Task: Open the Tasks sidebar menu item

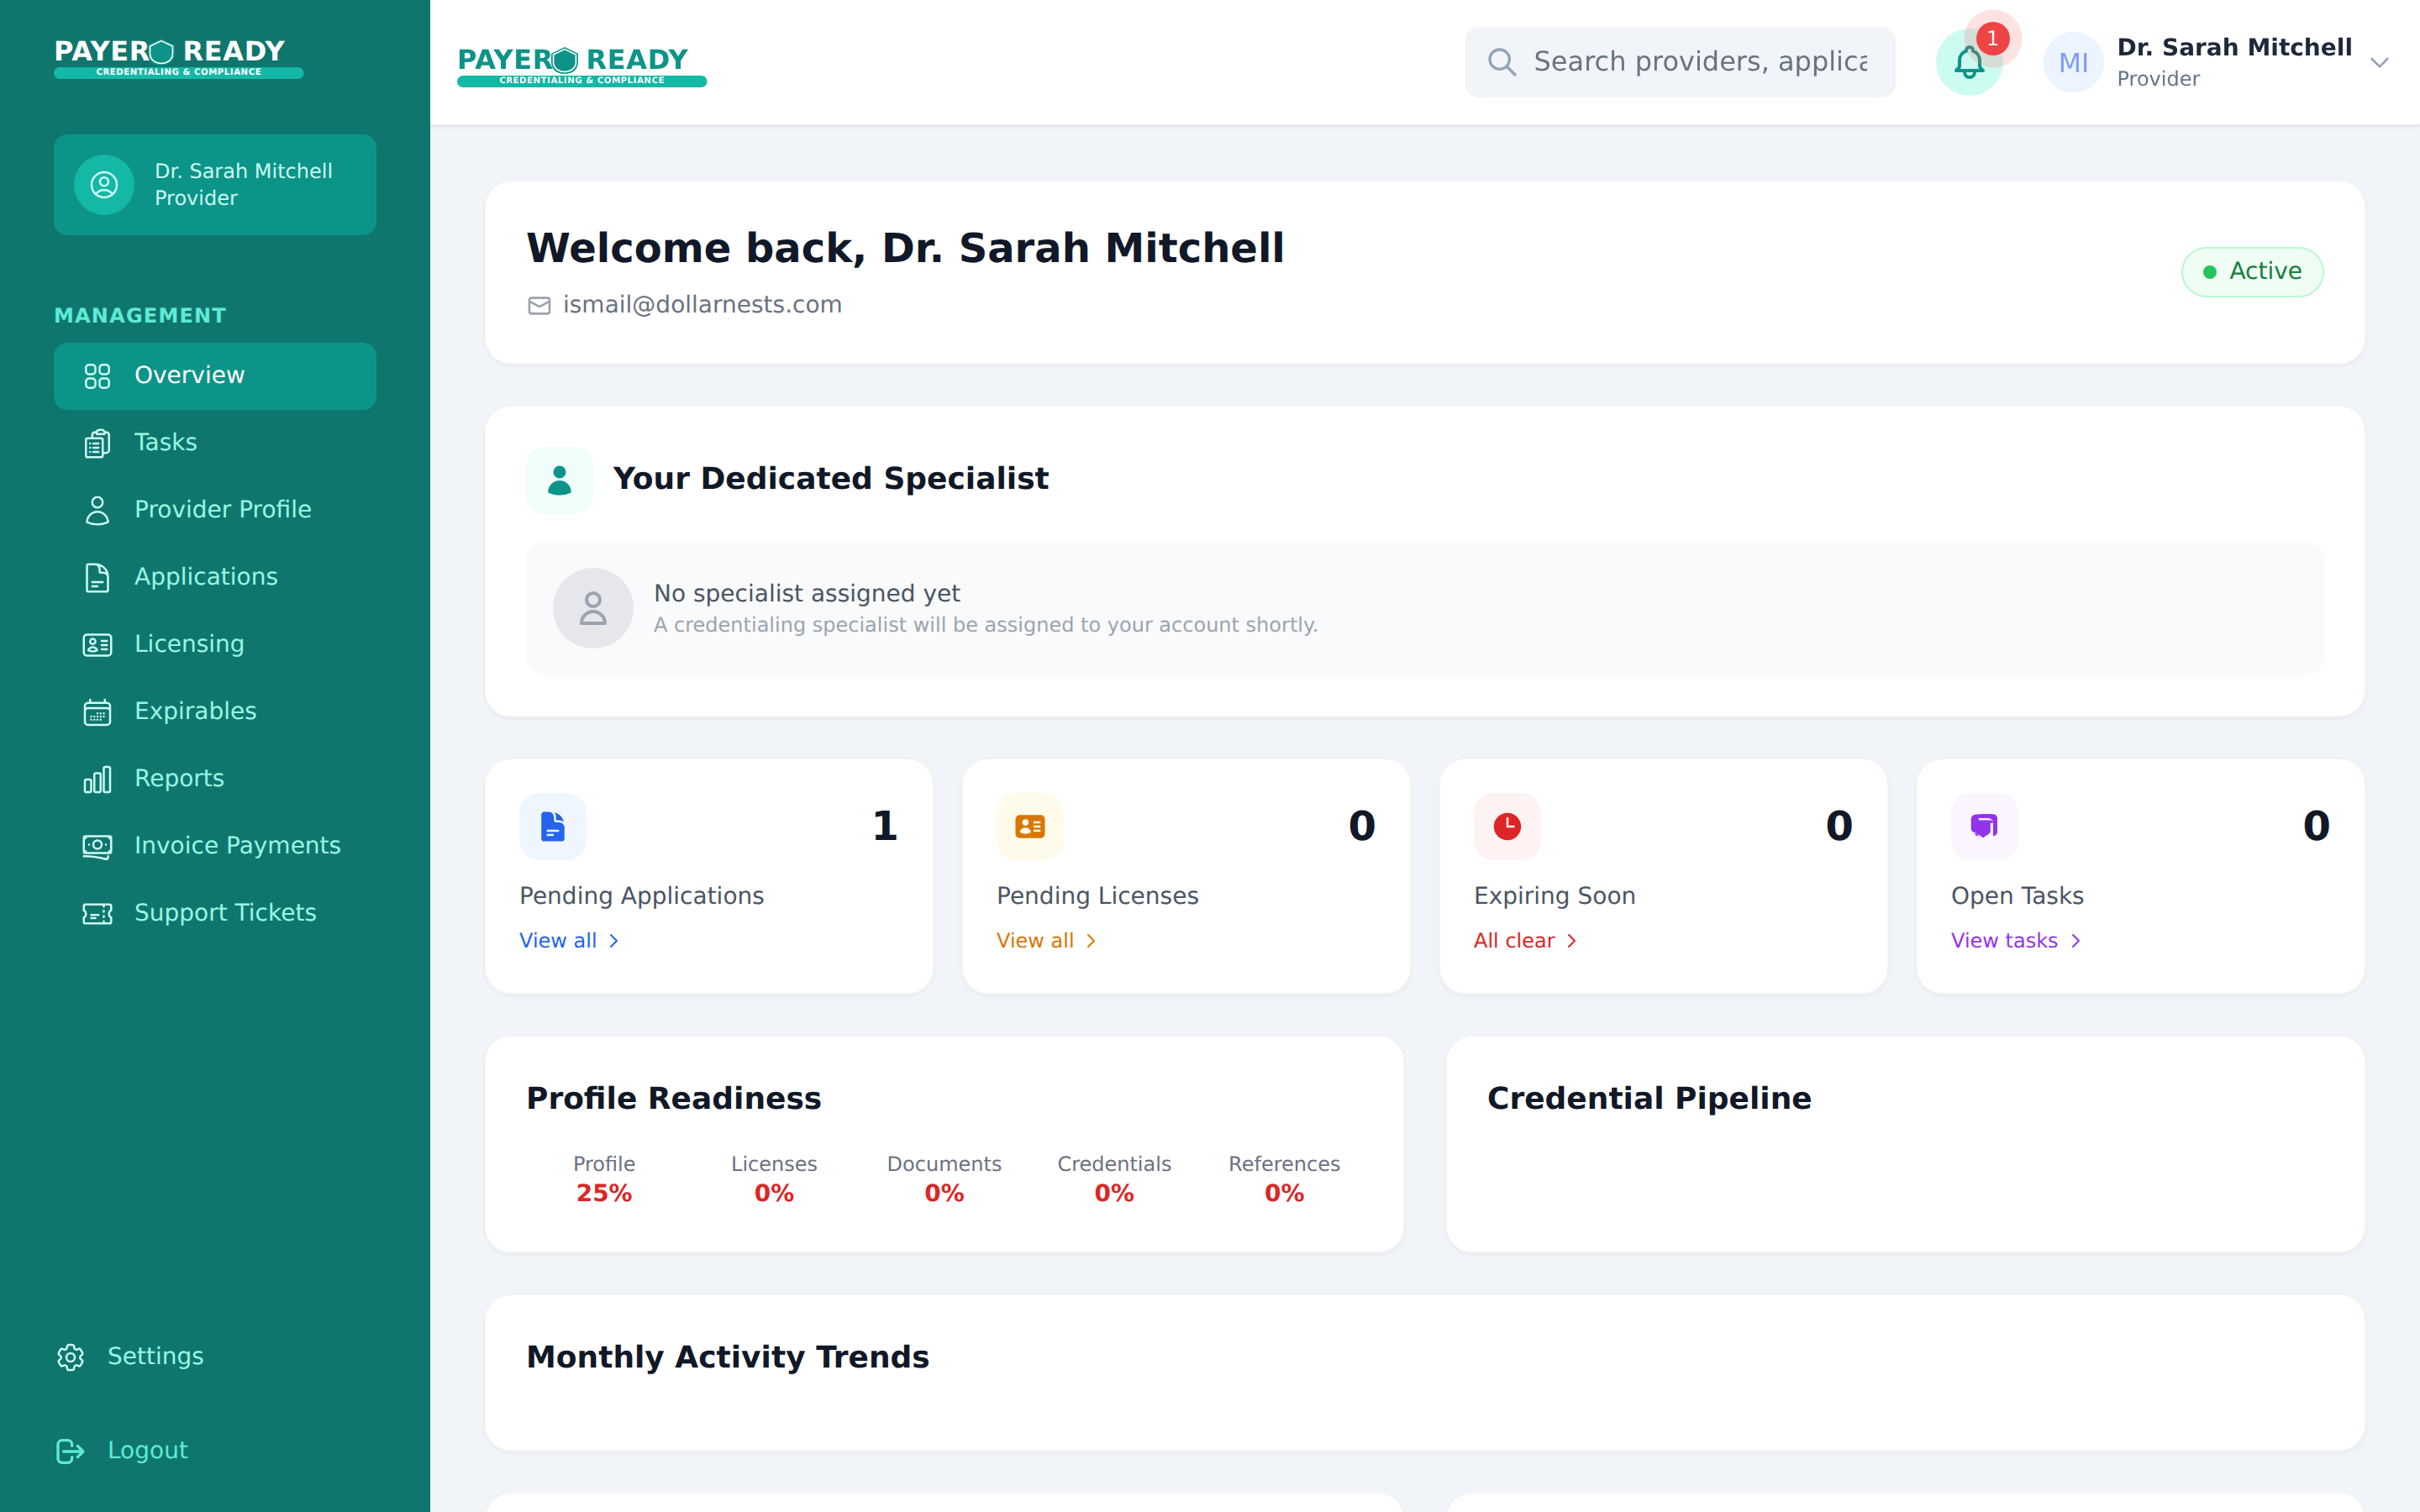Action: (166, 442)
